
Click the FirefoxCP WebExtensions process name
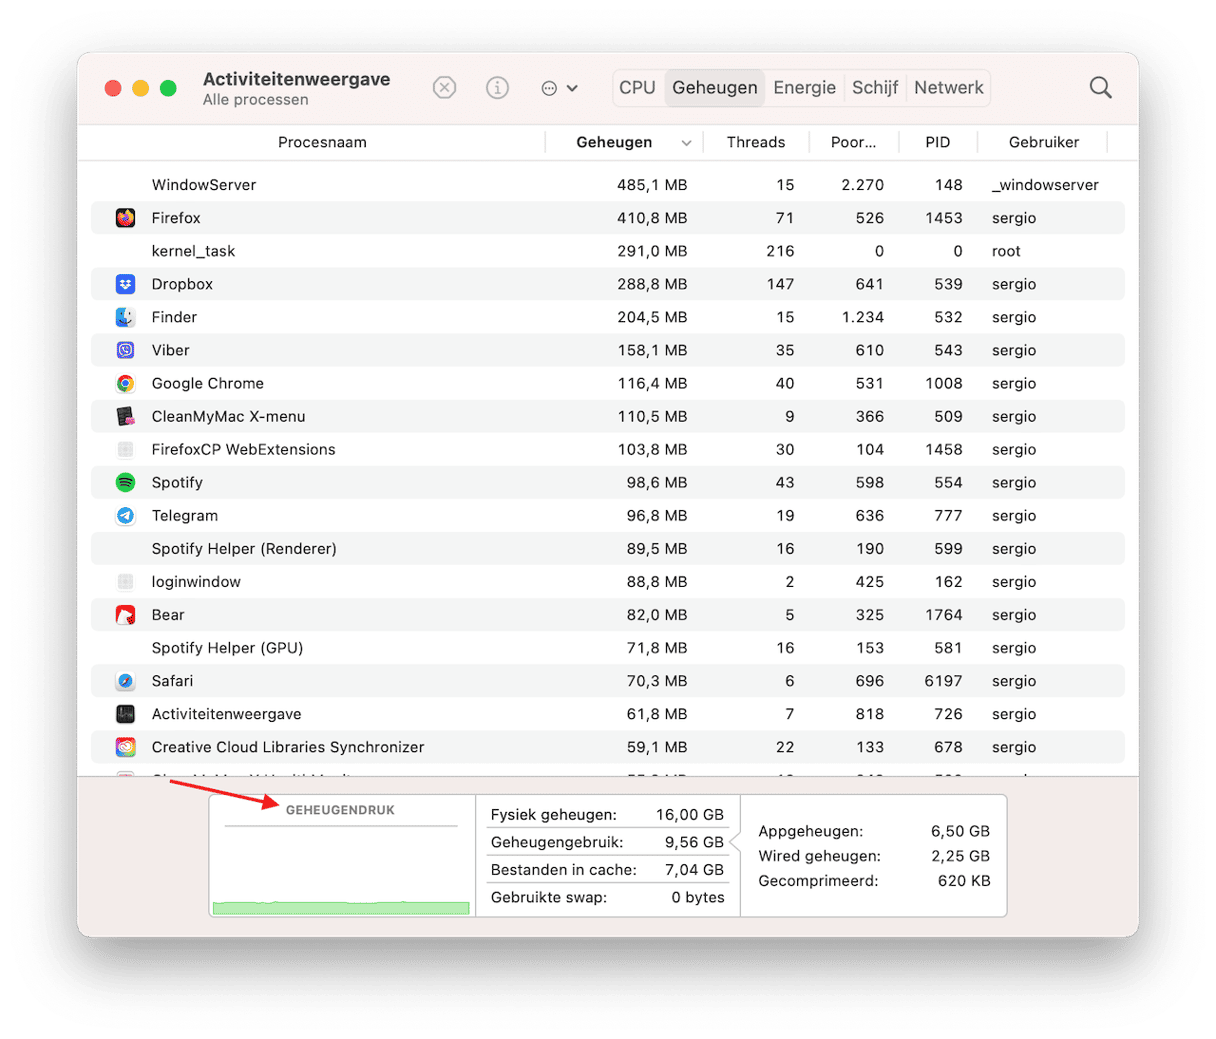(243, 449)
